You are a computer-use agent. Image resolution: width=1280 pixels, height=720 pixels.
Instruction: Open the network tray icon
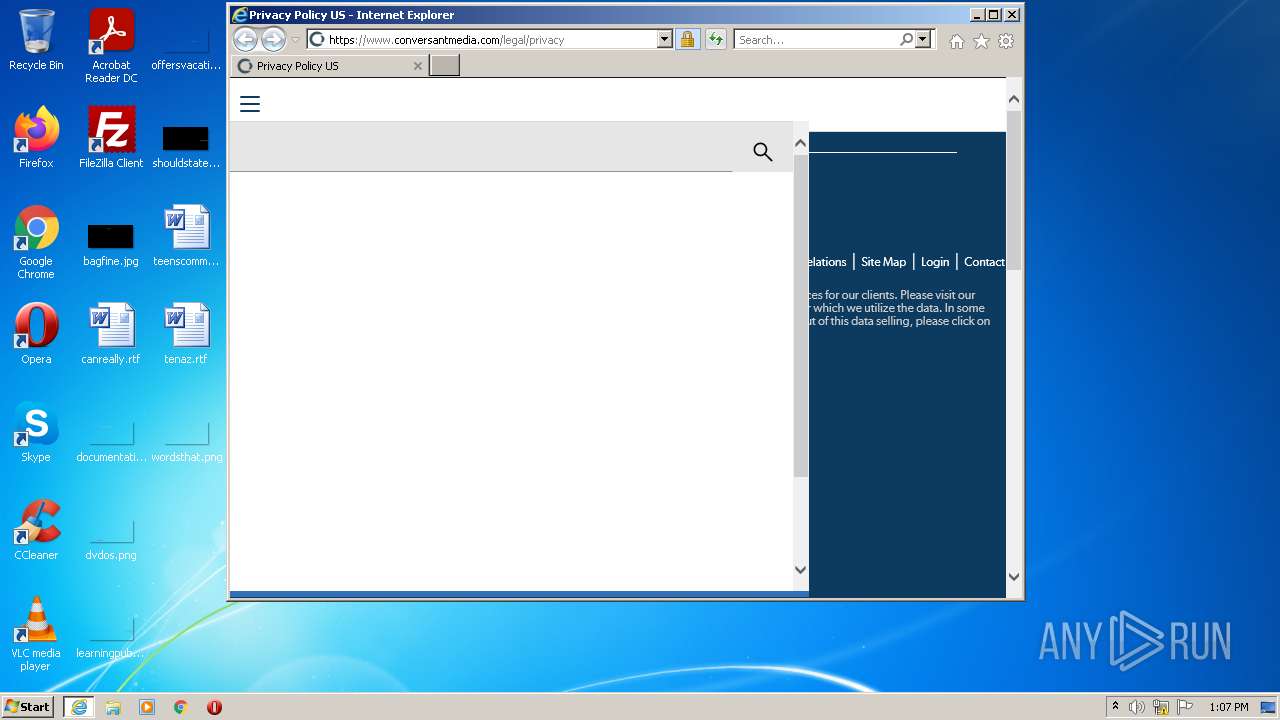[x=1161, y=707]
